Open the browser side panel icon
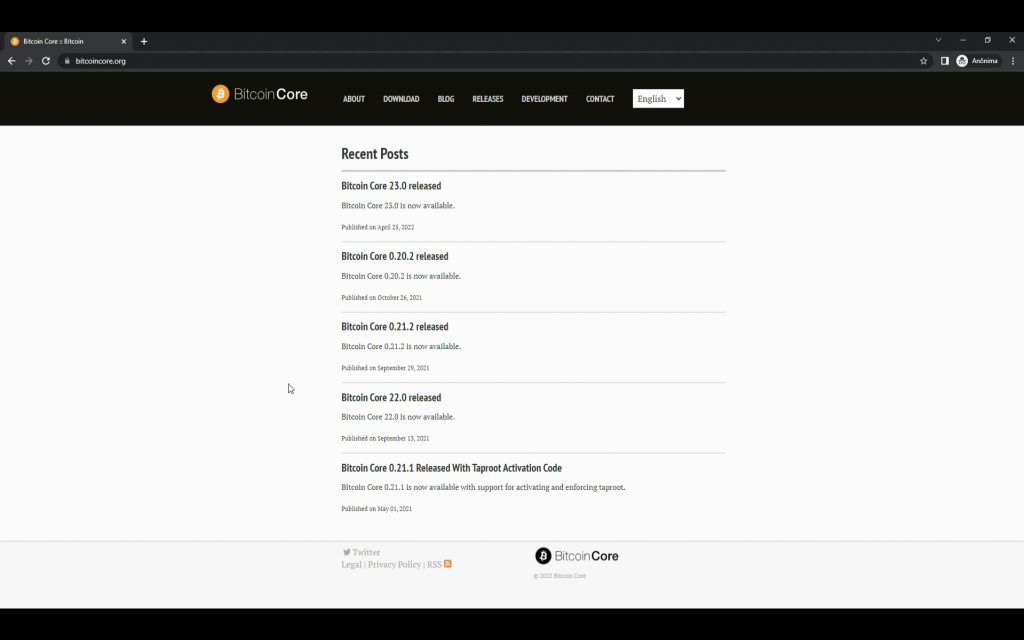 944,61
